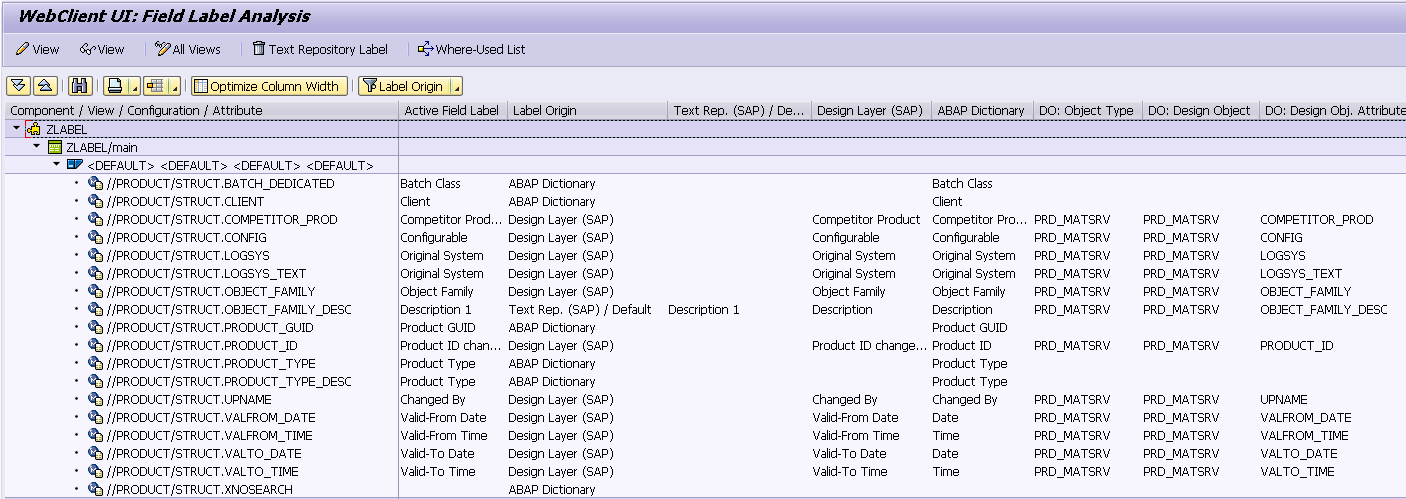The height and width of the screenshot is (499, 1406).
Task: Click the Text Repository Label button
Action: (320, 49)
